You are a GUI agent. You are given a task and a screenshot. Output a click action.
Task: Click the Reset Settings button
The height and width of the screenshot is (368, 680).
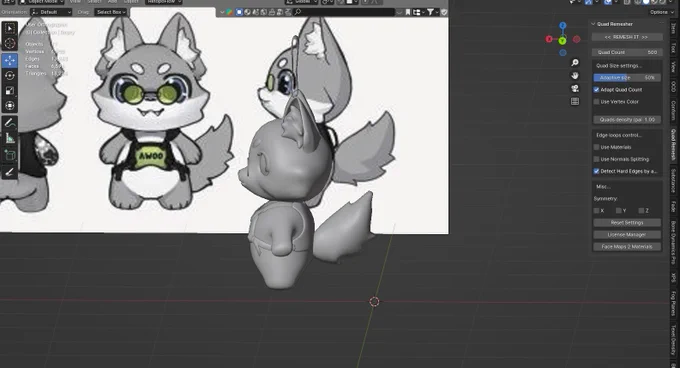(x=627, y=223)
